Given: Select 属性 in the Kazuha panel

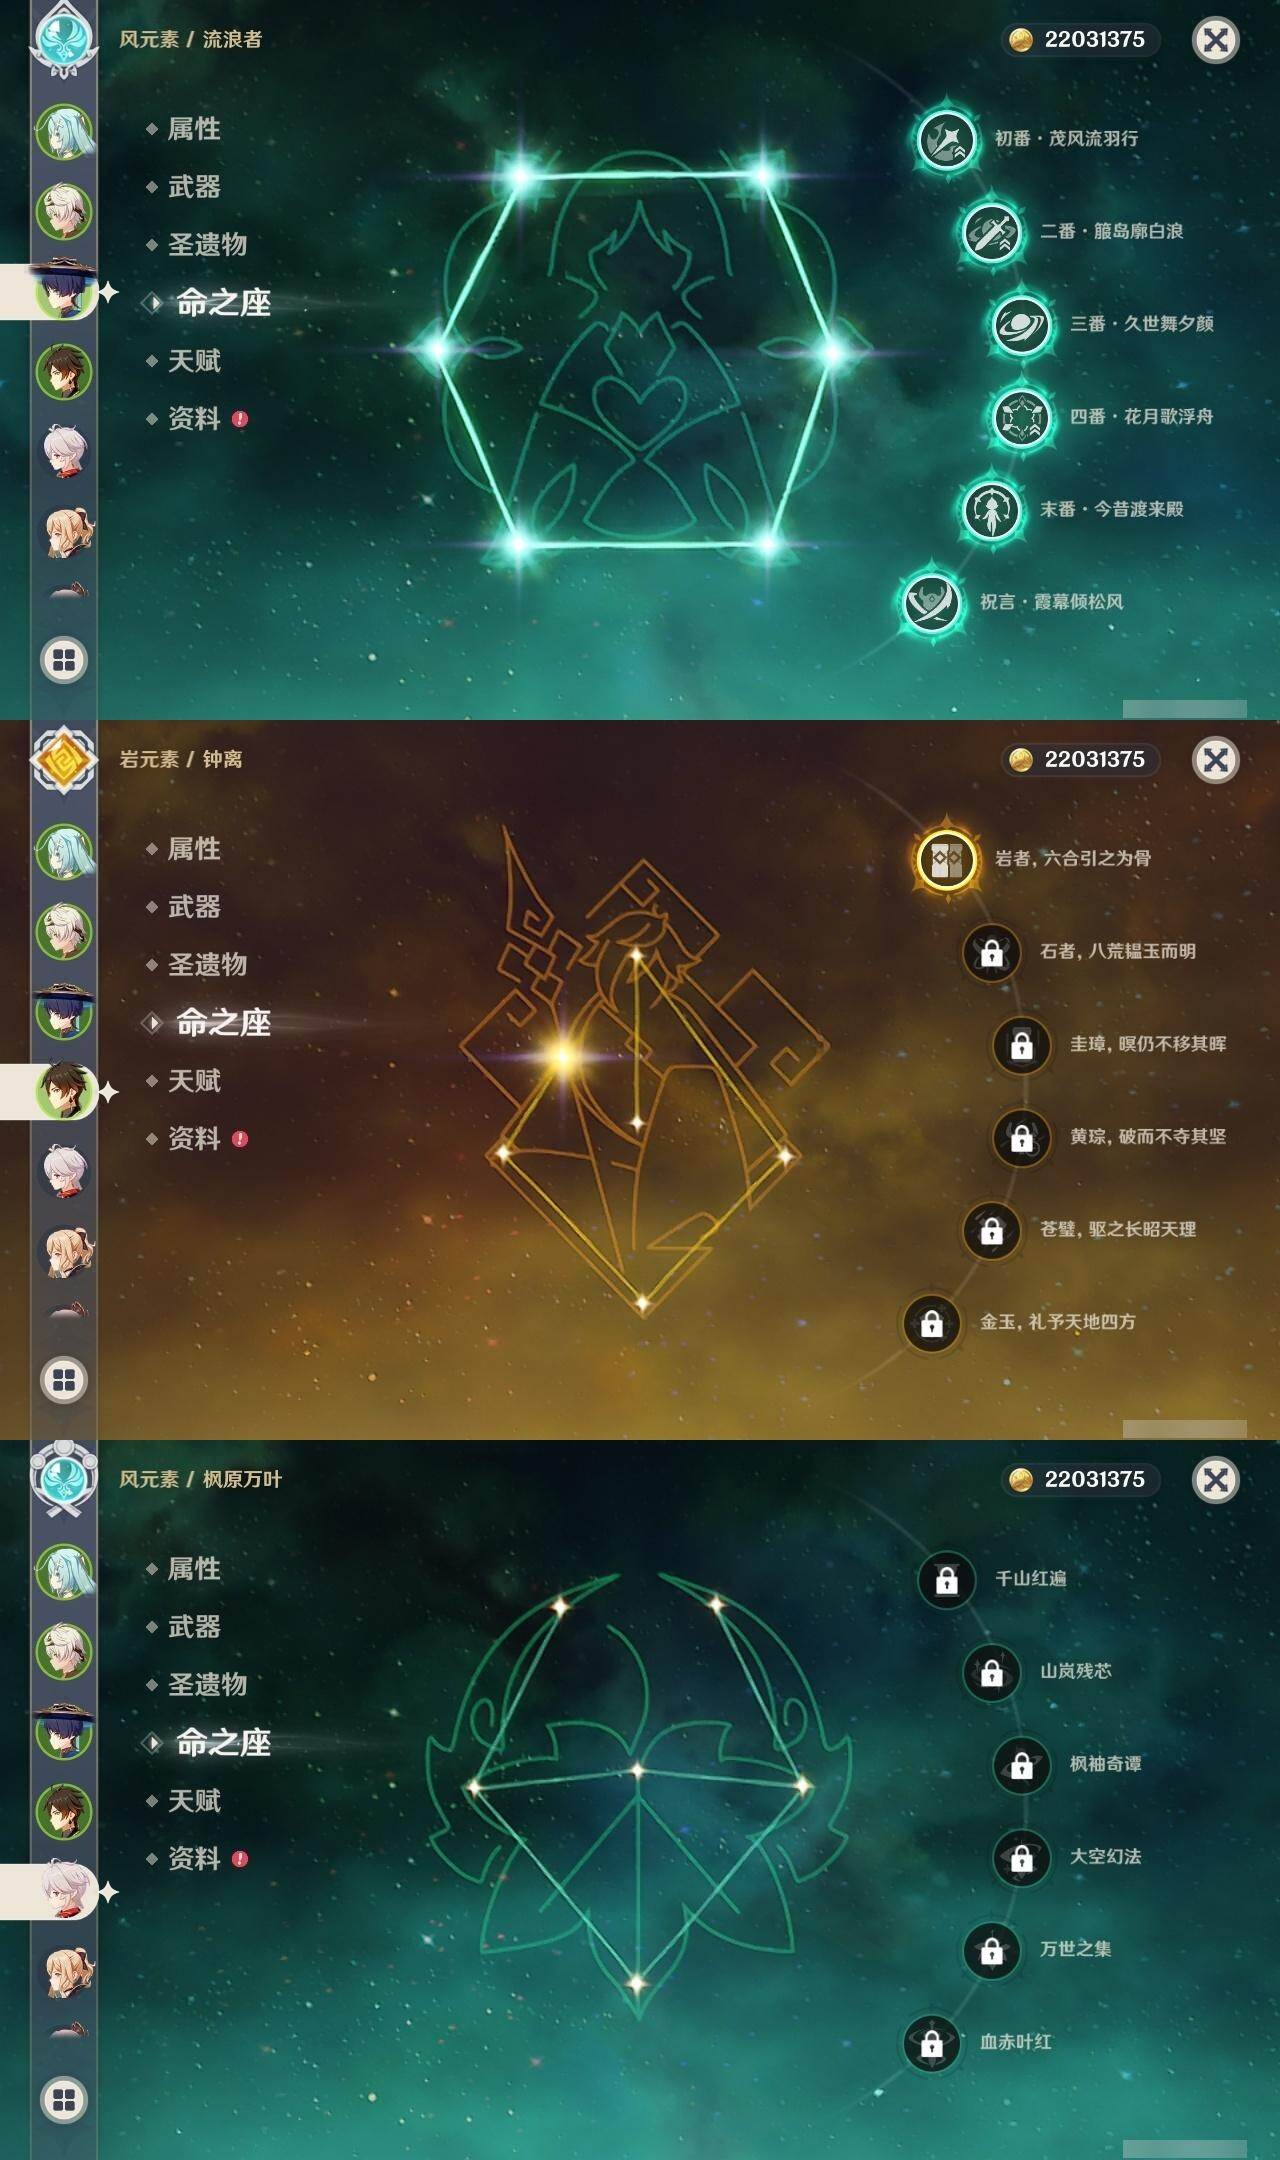Looking at the screenshot, I should coord(194,1569).
